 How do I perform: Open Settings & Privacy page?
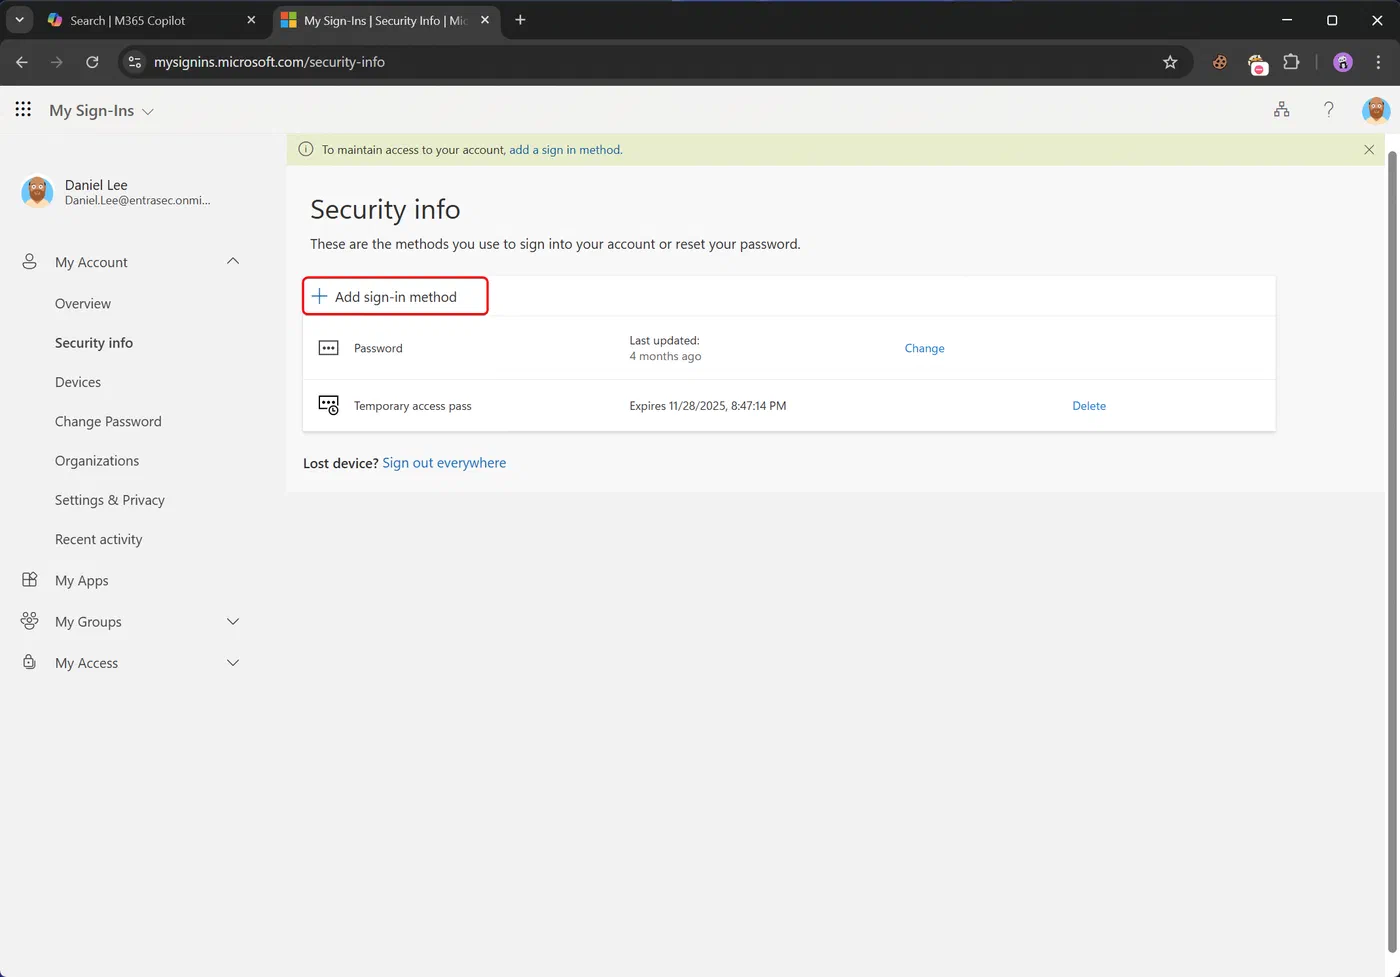110,500
